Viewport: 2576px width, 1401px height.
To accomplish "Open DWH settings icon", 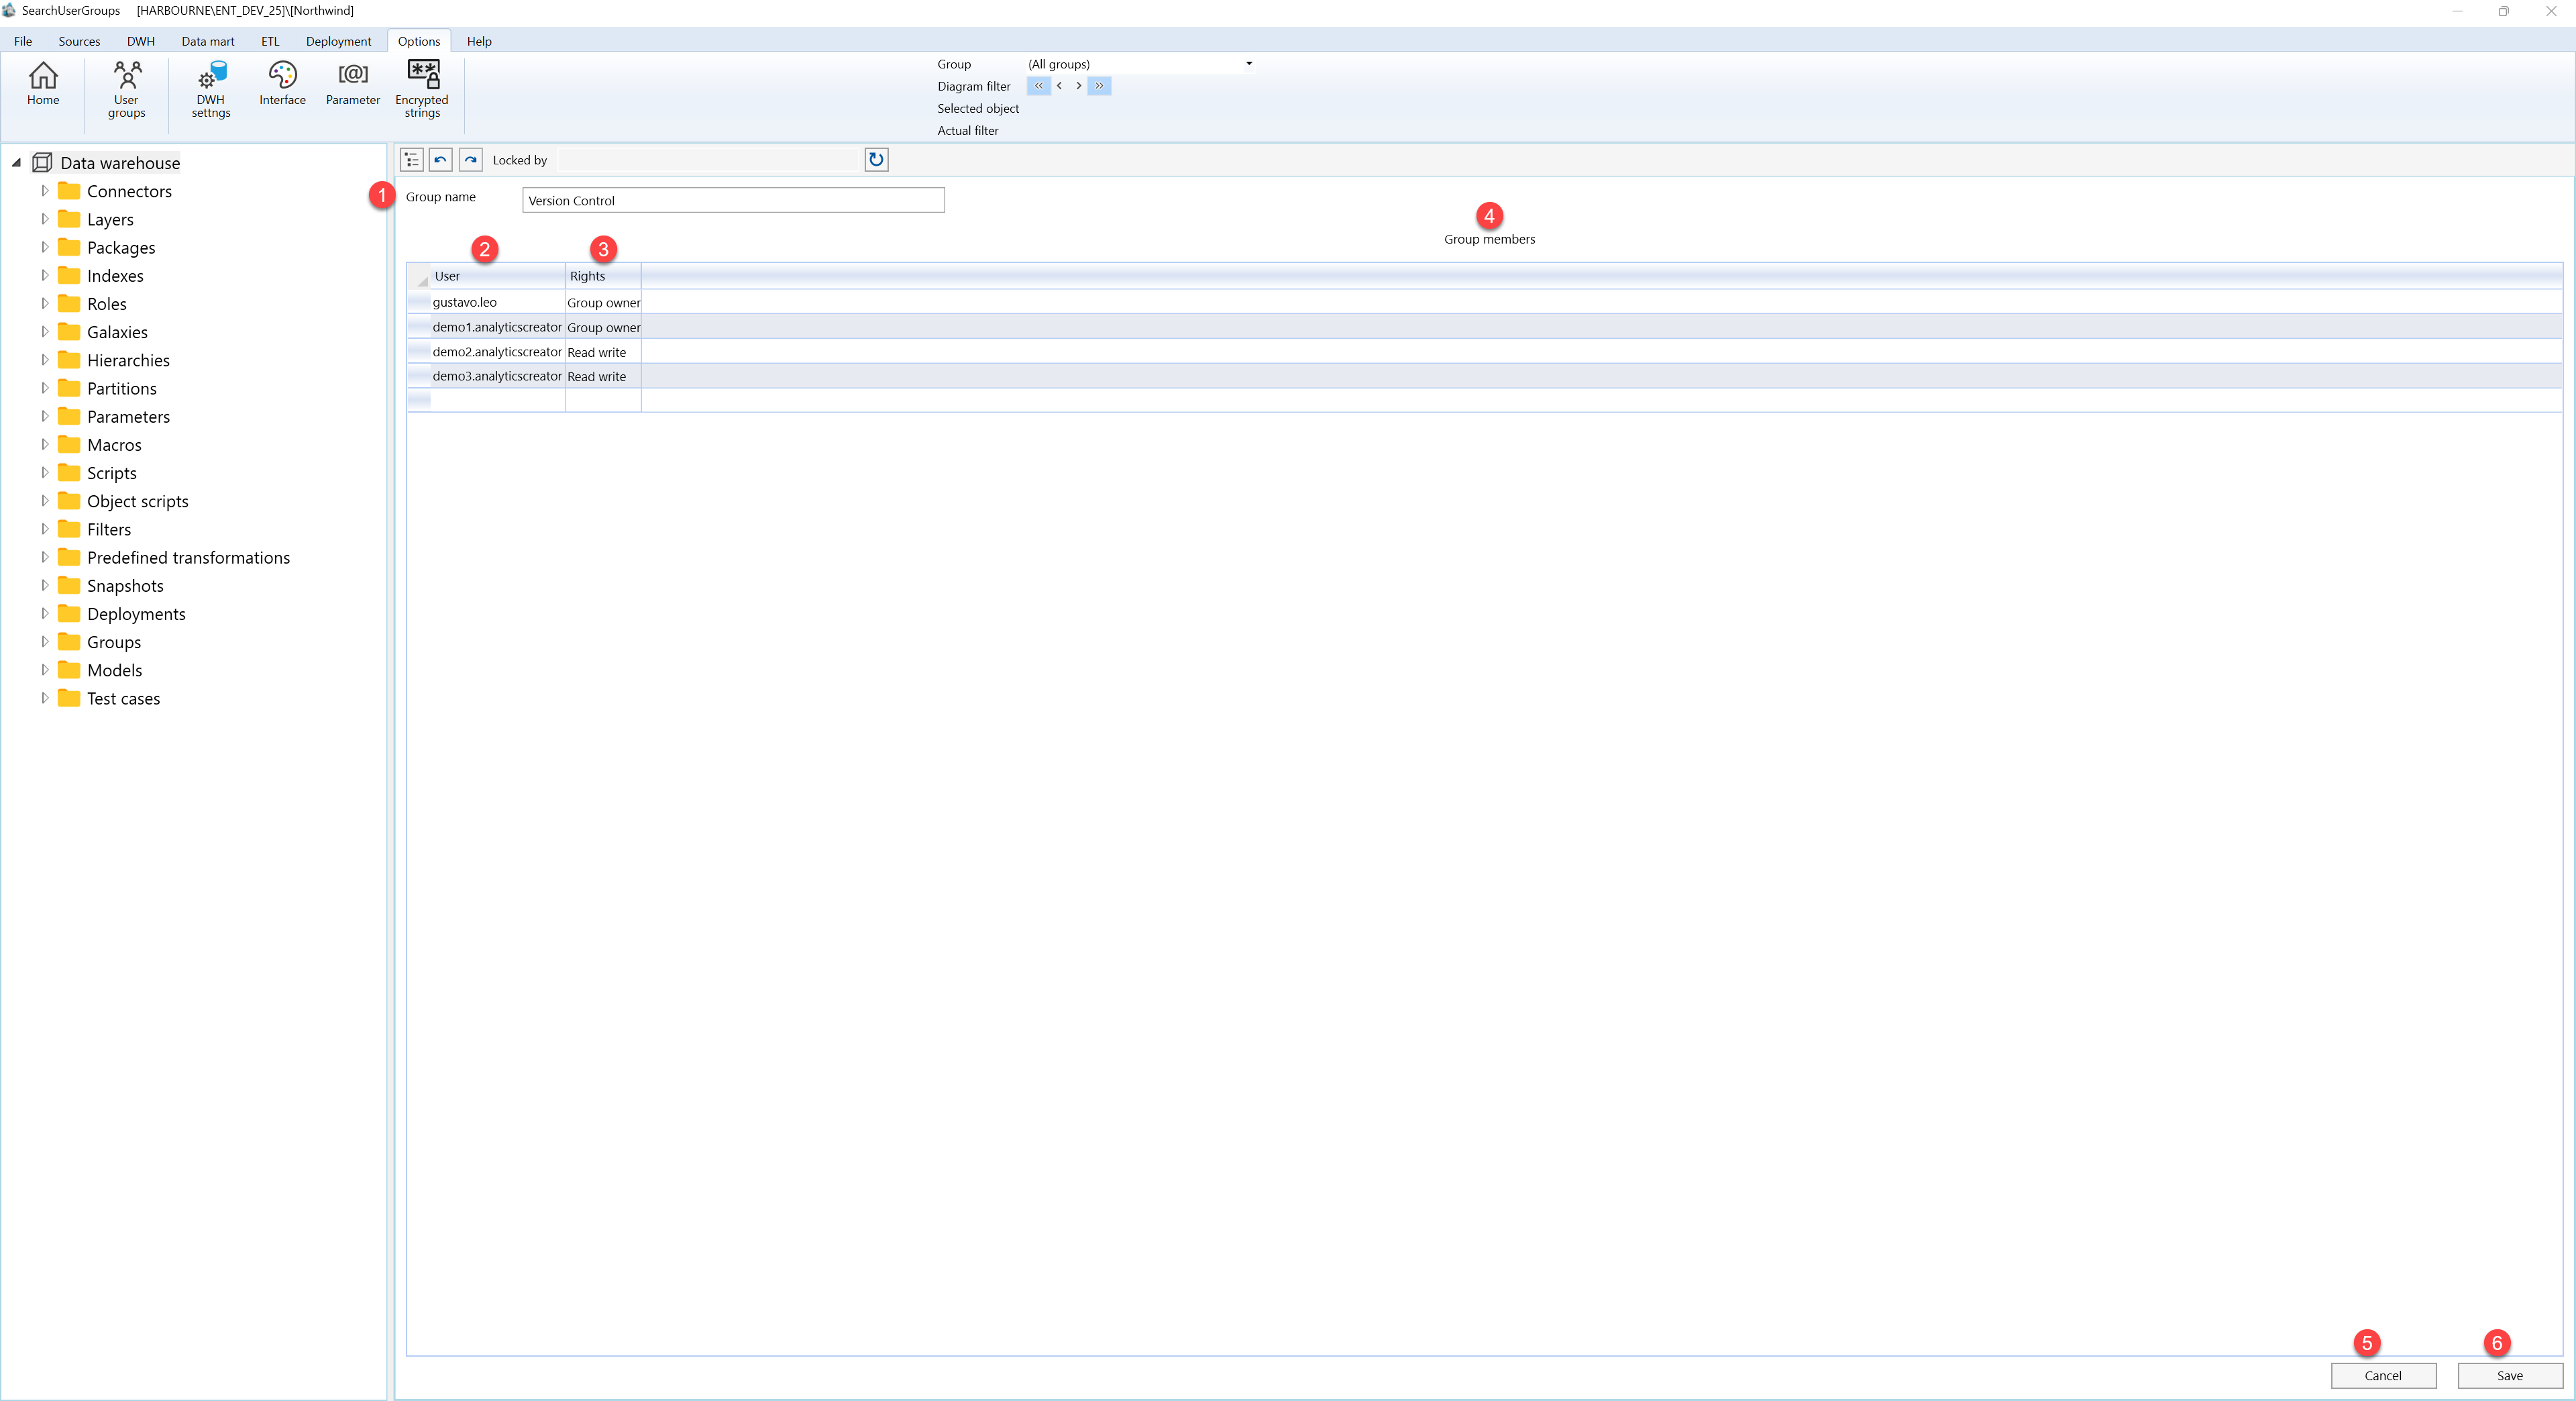I will click(211, 90).
